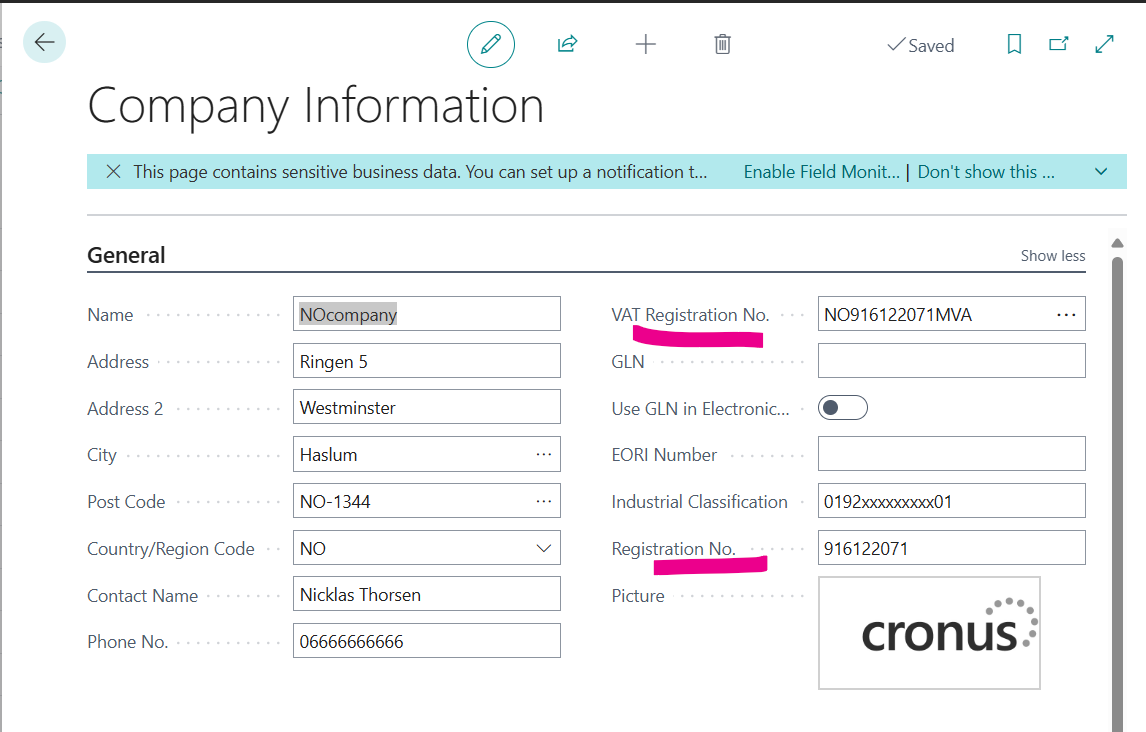Screen dimensions: 1146x732
Task: Click Don't show this again link
Action: pos(986,172)
